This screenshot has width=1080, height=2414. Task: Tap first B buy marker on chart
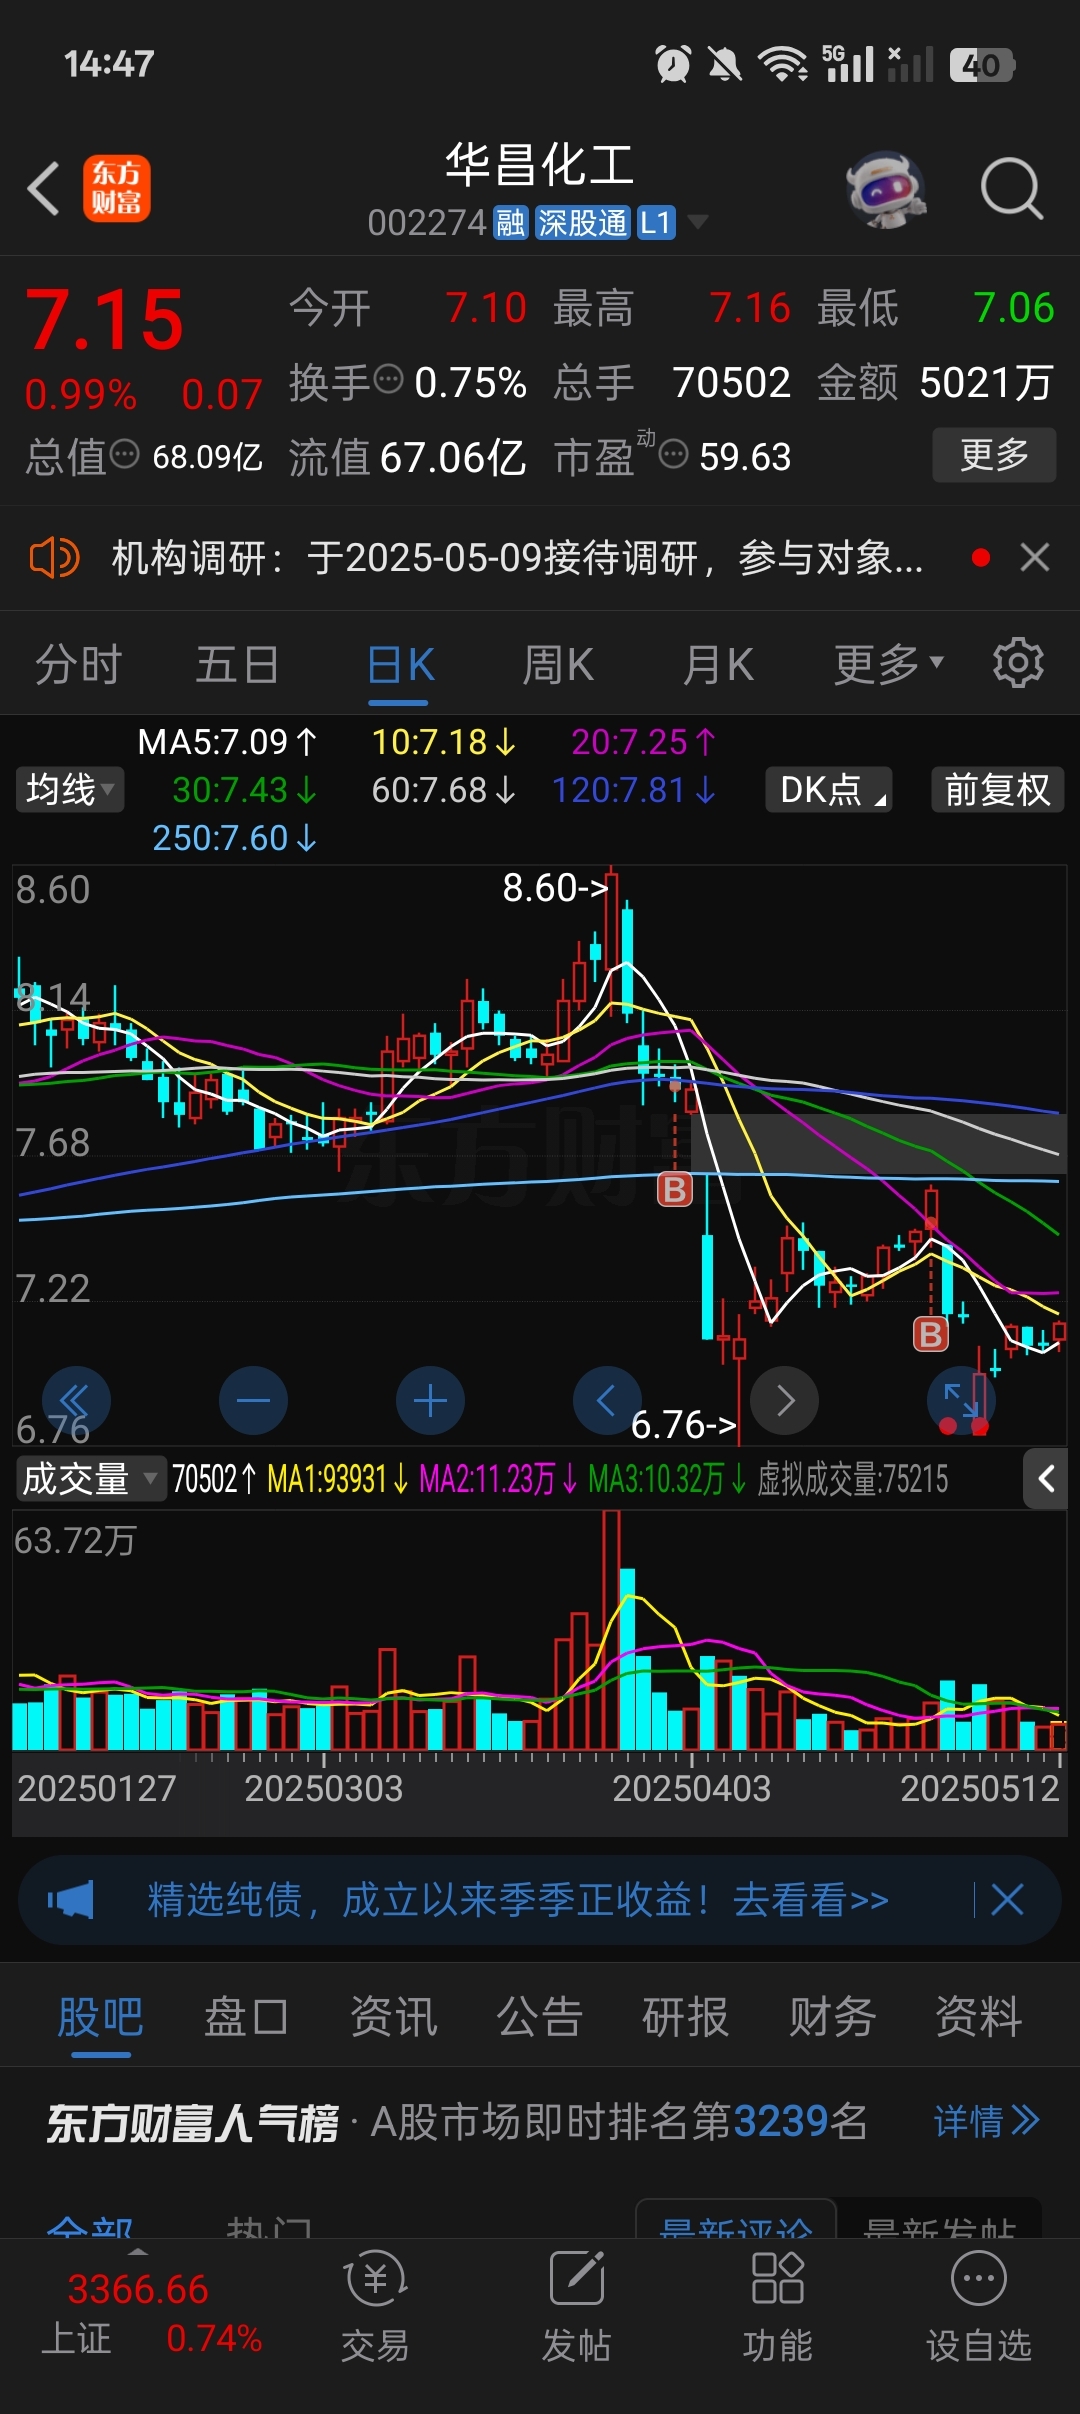675,1189
